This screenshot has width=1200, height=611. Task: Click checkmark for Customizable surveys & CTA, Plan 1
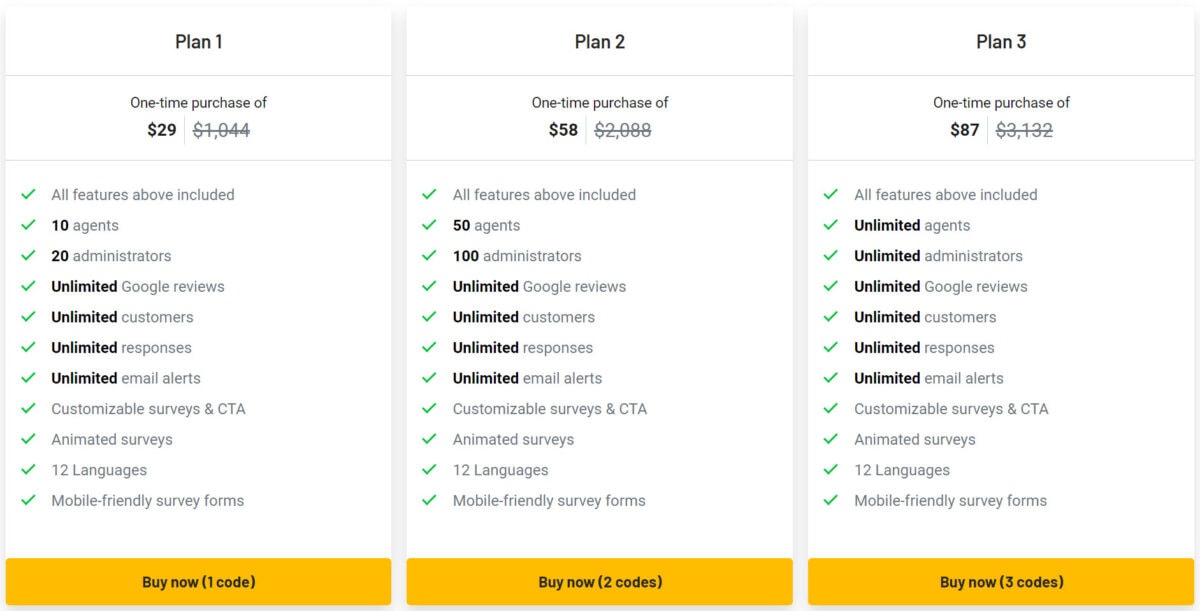point(29,408)
